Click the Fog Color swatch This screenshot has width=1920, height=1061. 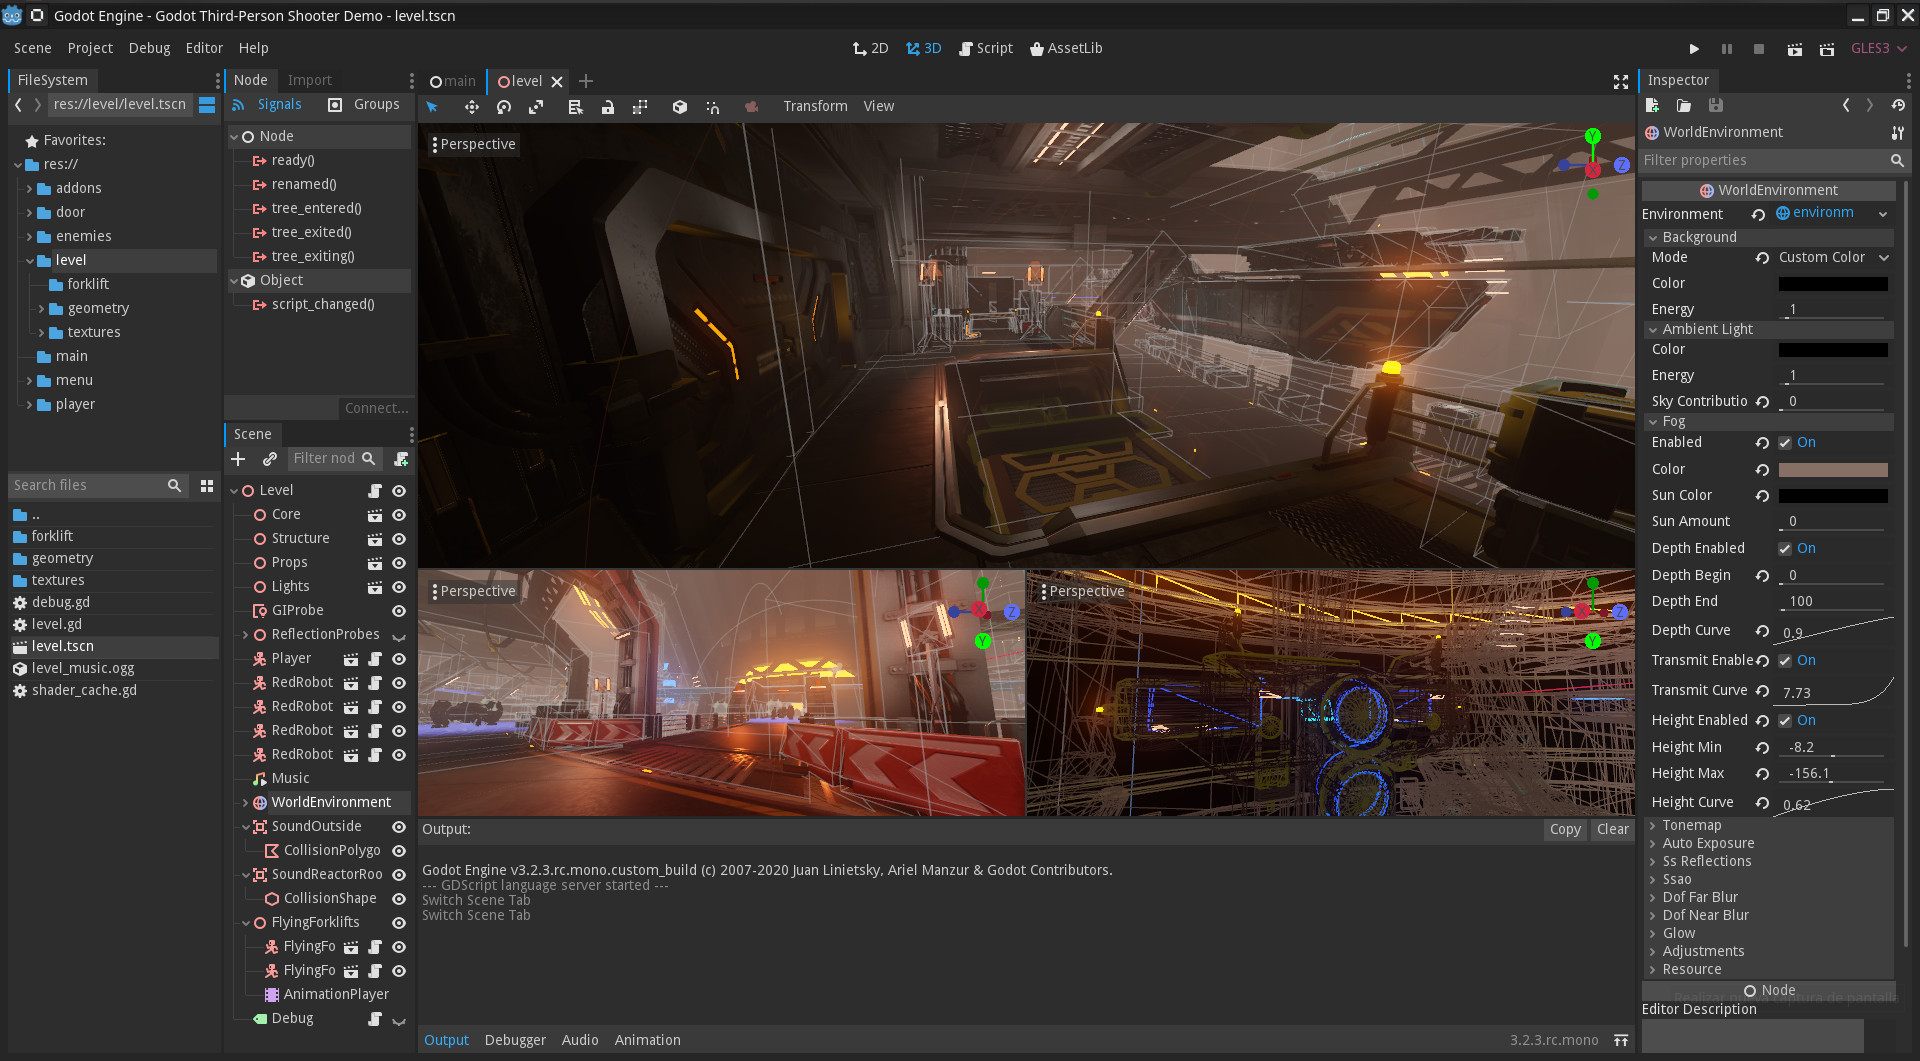click(1833, 470)
